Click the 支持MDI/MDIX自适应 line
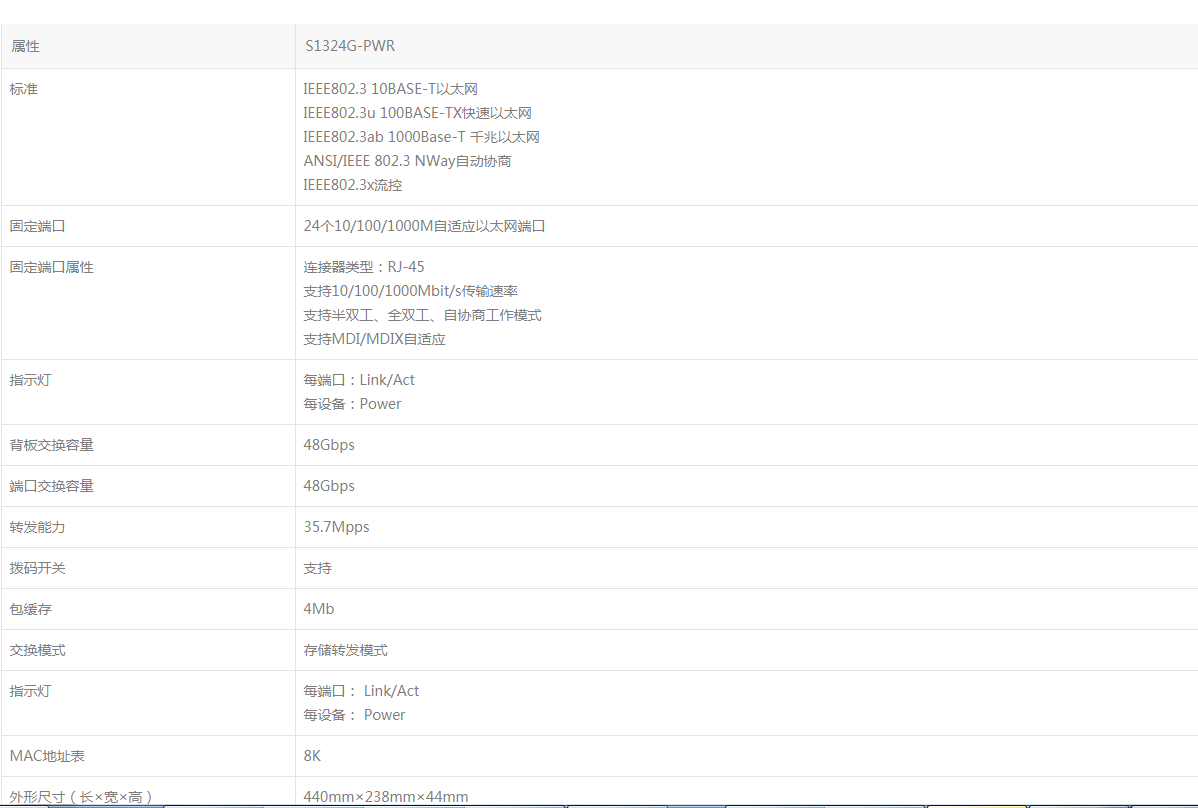1198x808 pixels. 374,339
